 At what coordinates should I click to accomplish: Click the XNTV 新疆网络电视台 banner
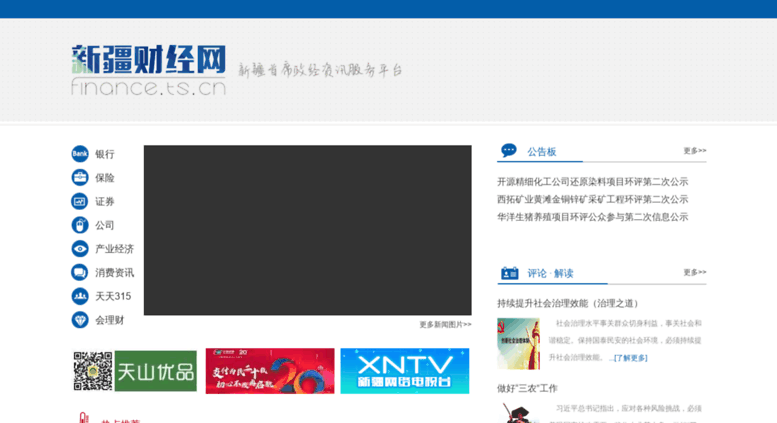tap(405, 371)
